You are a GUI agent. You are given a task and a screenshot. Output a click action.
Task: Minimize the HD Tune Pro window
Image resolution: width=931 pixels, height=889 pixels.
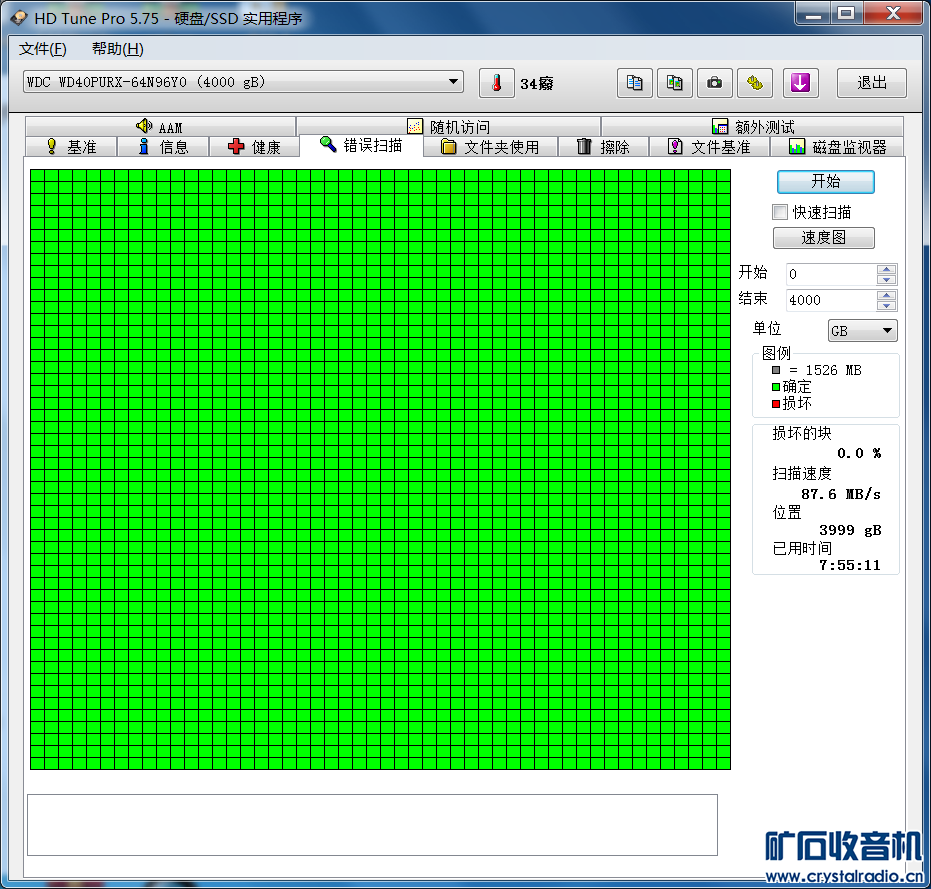813,13
